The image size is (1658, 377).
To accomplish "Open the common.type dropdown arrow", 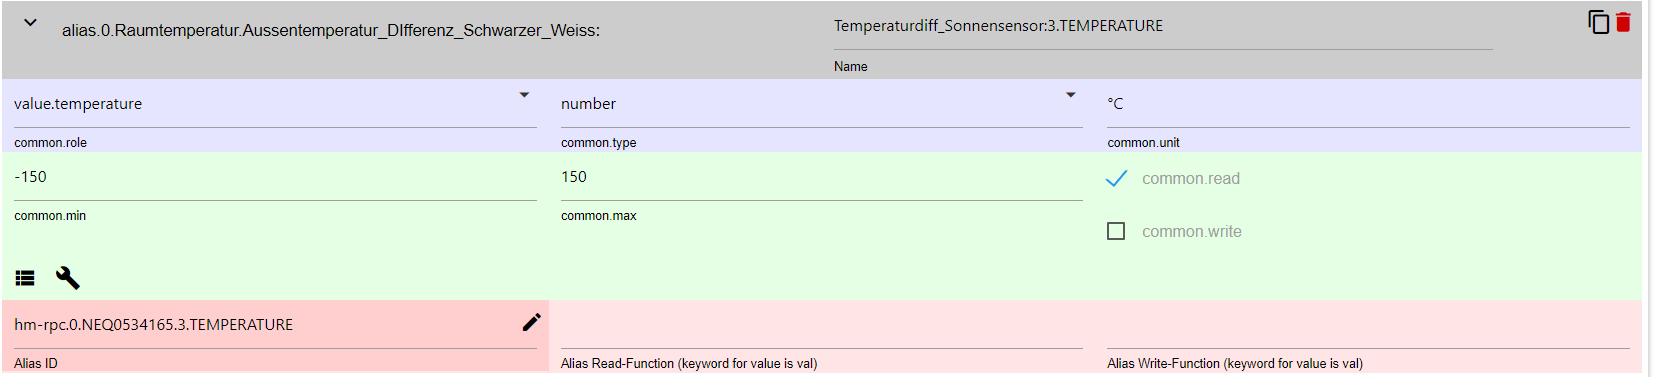I will [x=1070, y=95].
